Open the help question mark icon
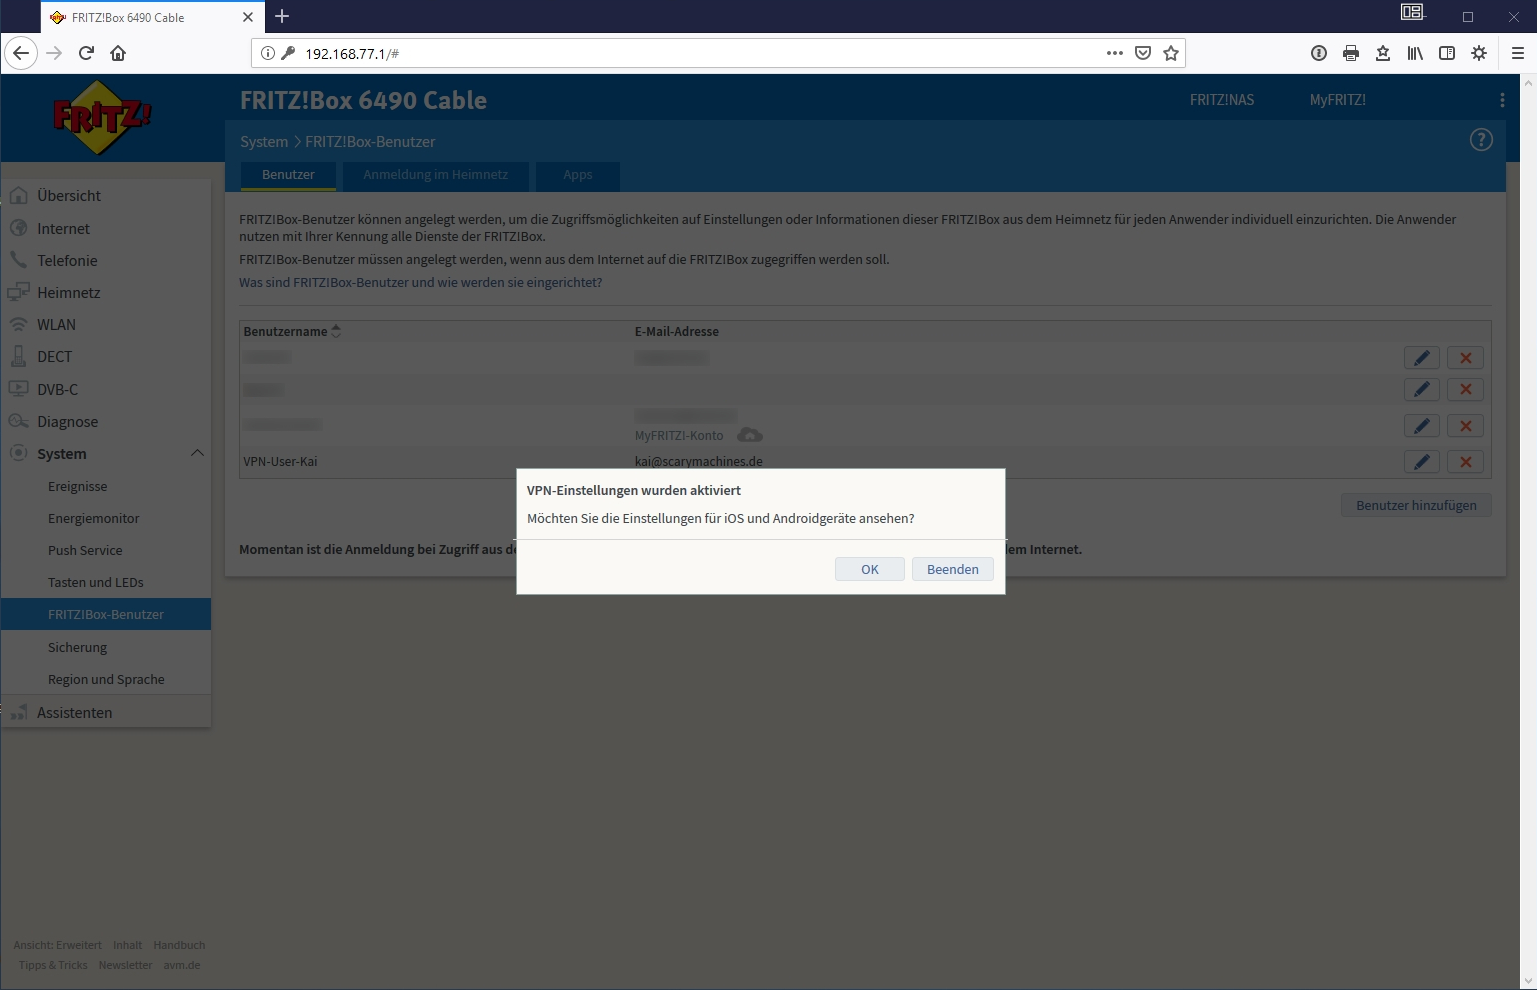The width and height of the screenshot is (1537, 990). click(x=1481, y=140)
